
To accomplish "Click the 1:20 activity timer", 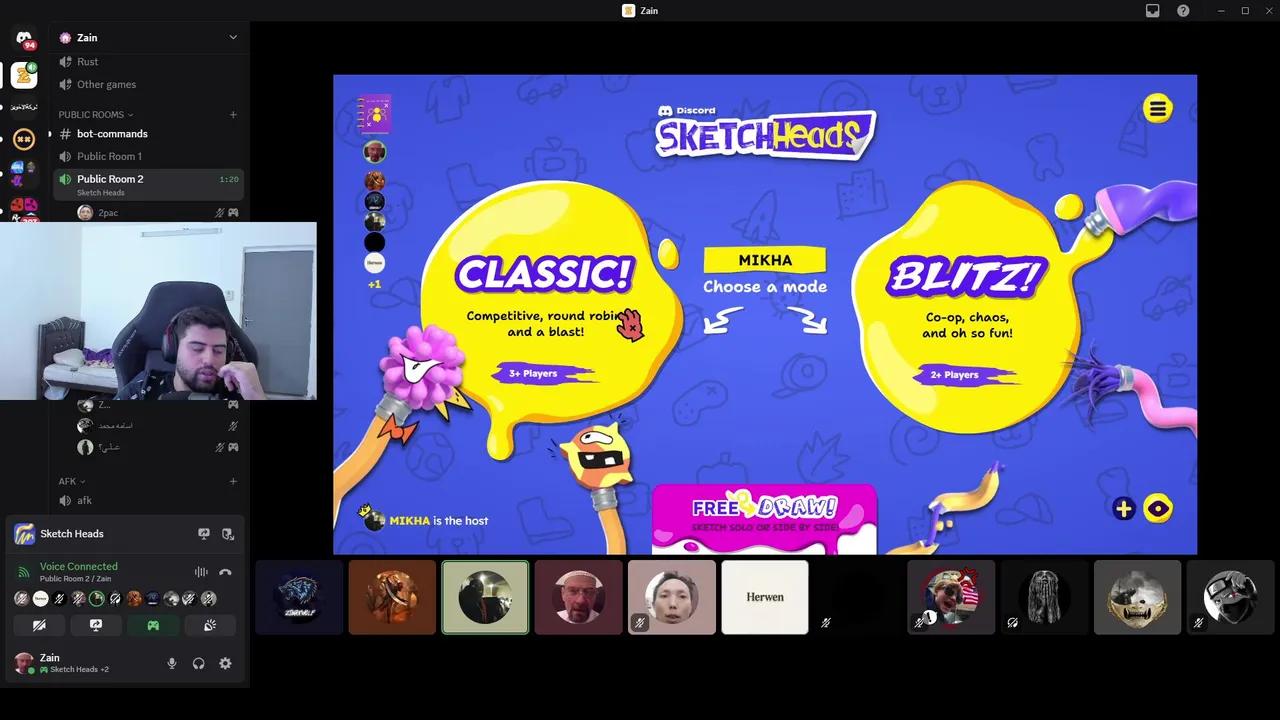I will pos(229,180).
